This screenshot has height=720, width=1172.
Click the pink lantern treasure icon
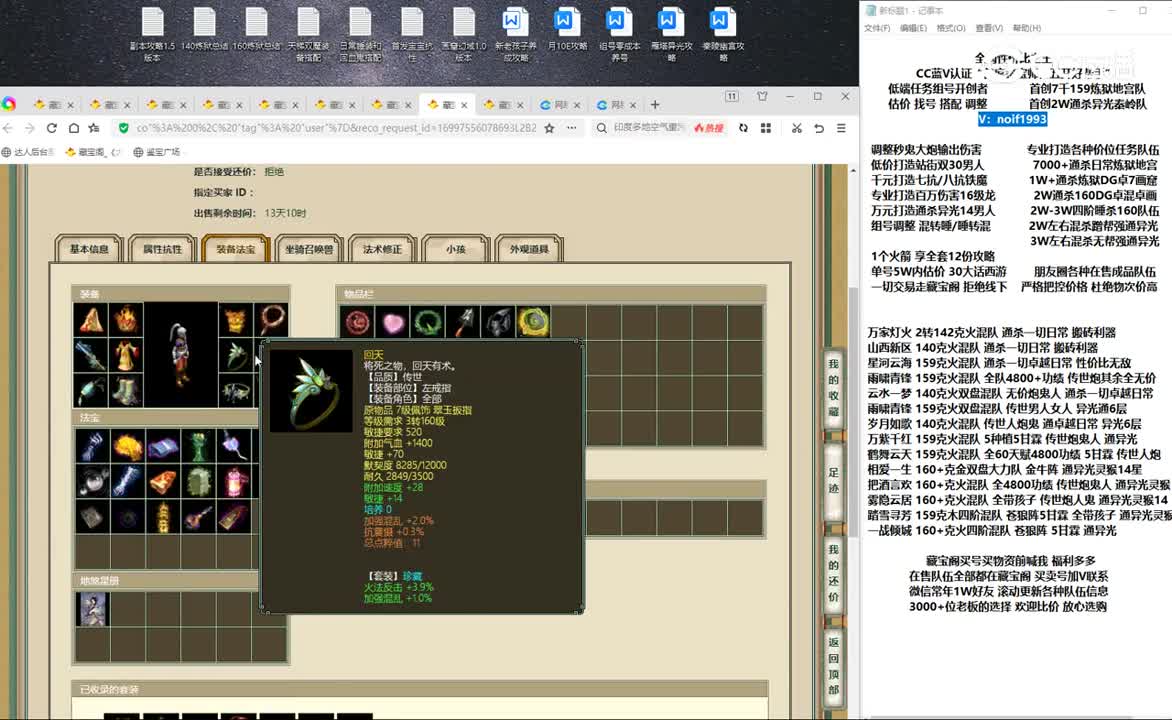[234, 481]
